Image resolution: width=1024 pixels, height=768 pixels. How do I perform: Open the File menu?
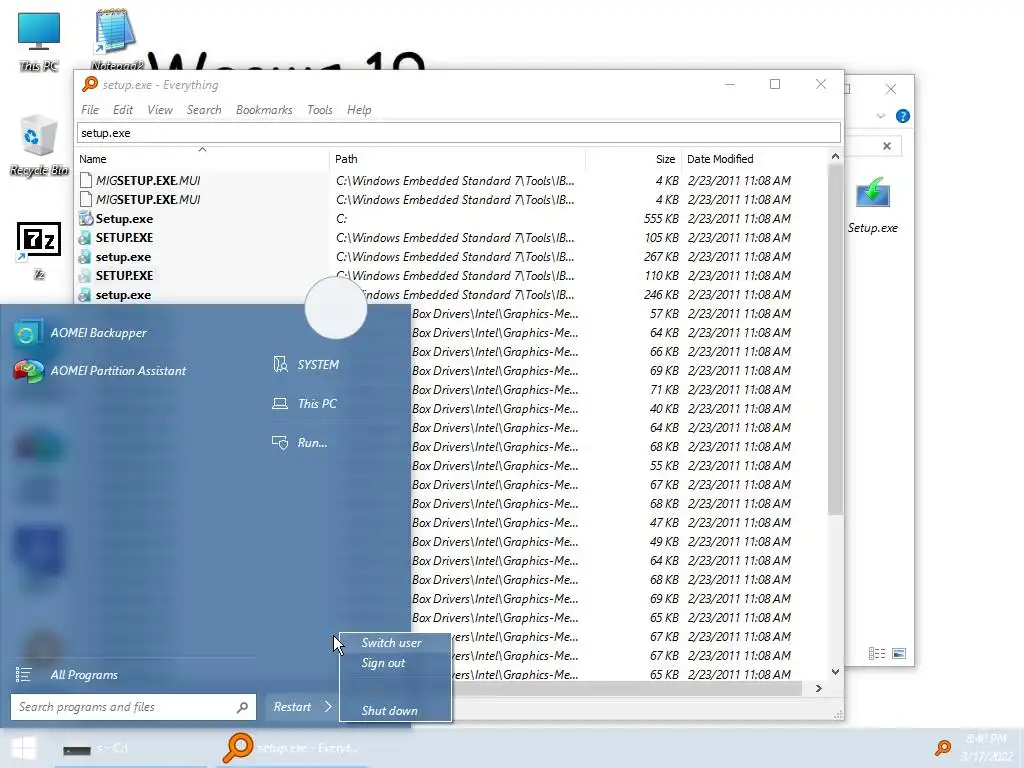tap(90, 110)
